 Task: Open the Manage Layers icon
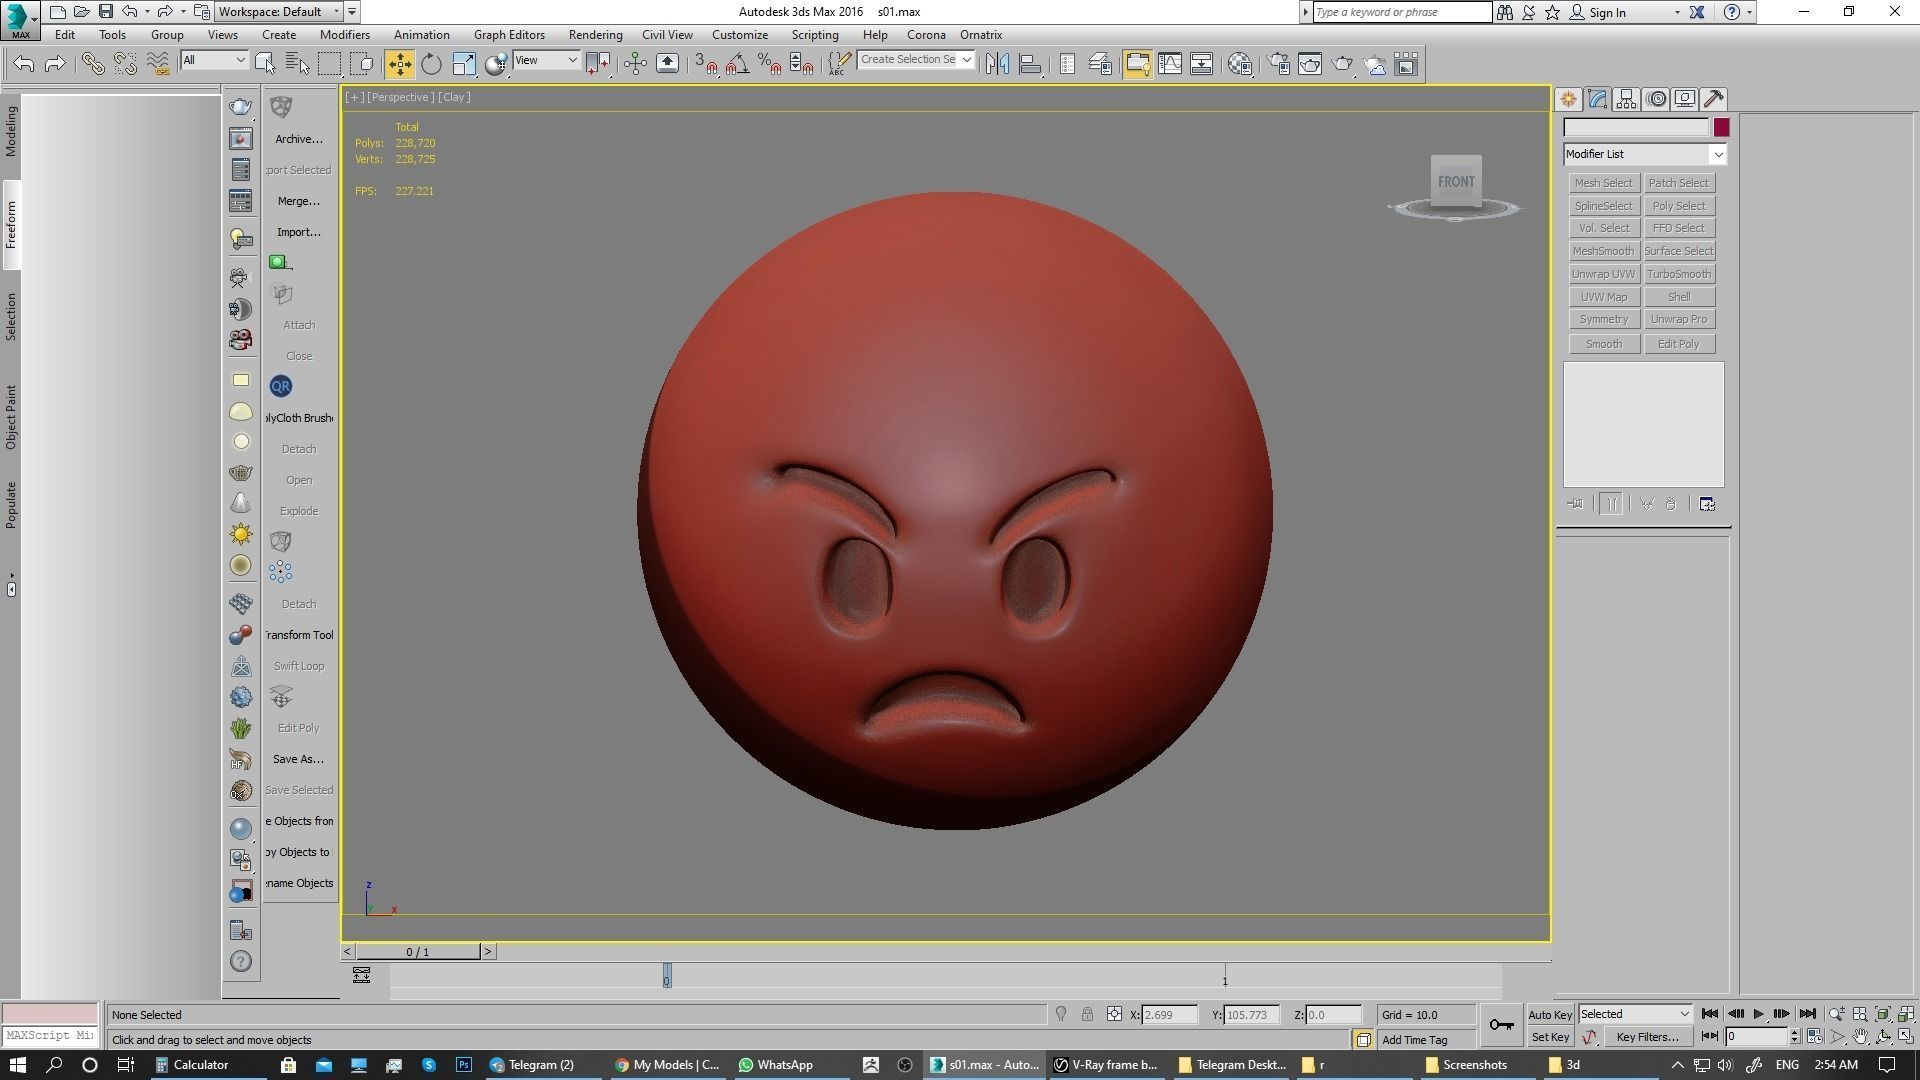1100,64
